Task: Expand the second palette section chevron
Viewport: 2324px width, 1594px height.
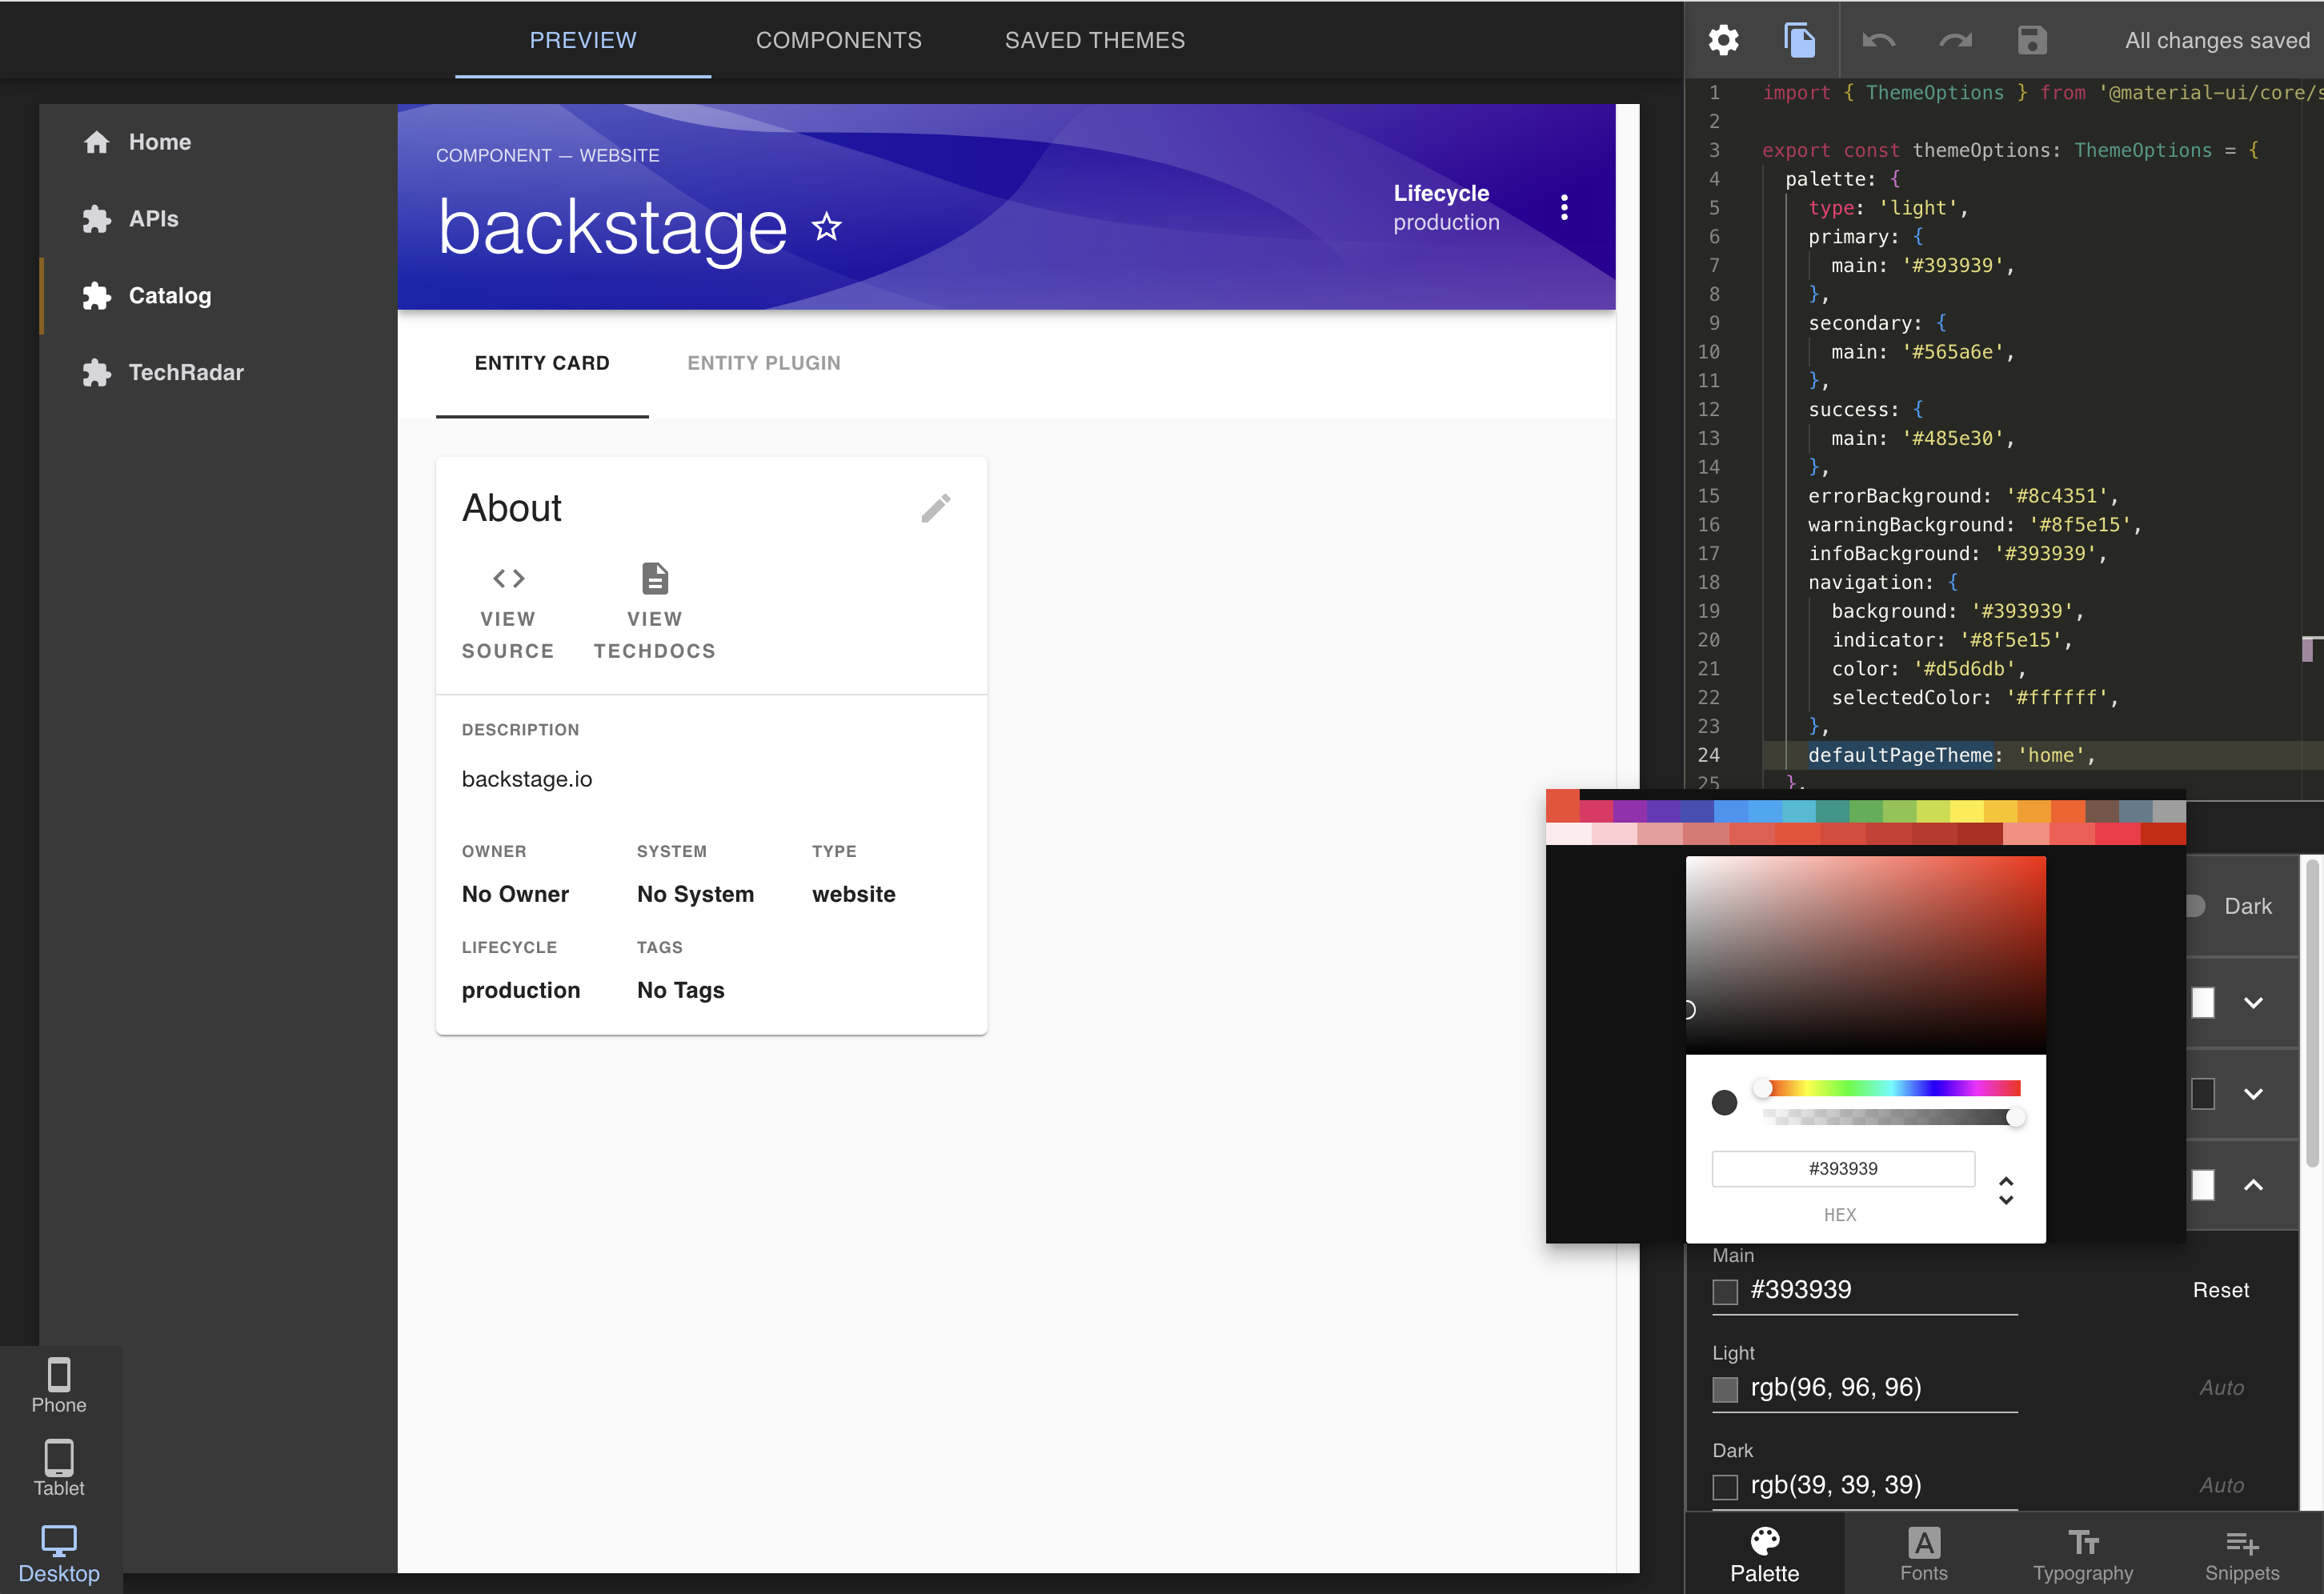Action: click(2253, 1094)
